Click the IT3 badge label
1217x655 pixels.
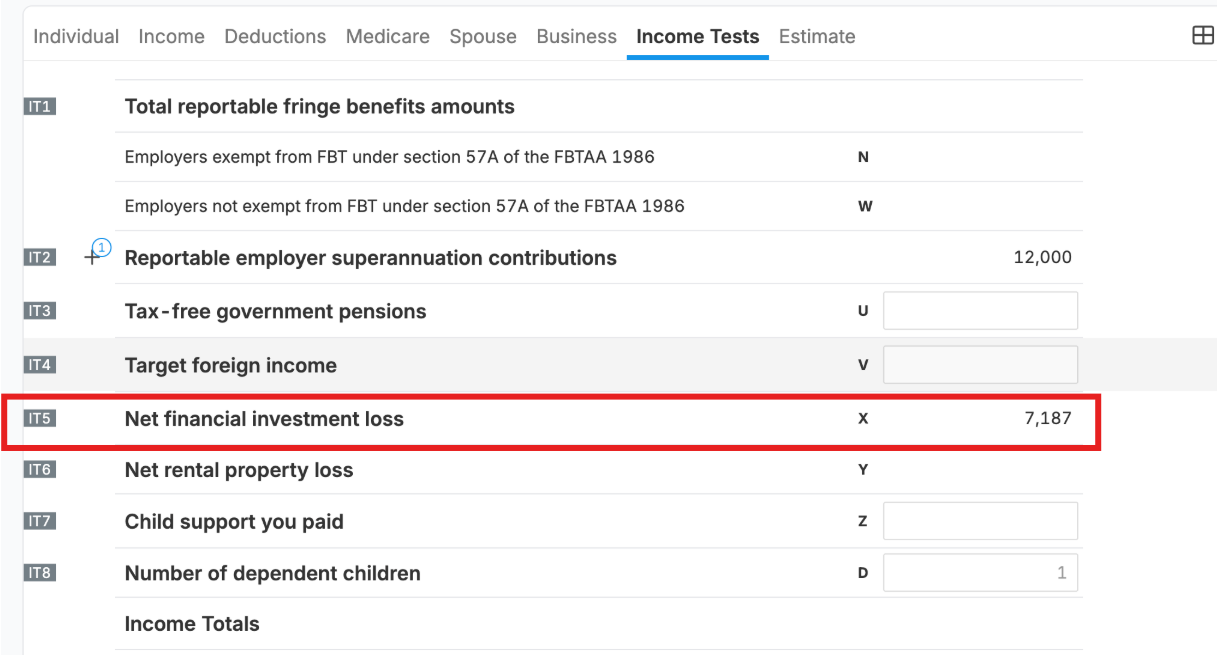tap(40, 311)
